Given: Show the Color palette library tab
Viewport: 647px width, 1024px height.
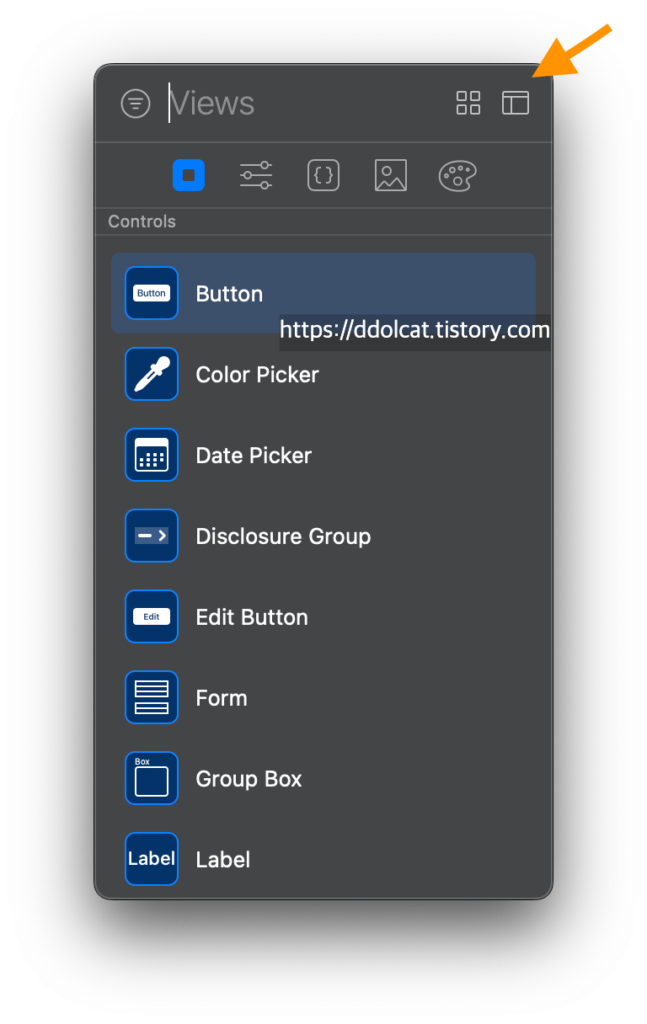Looking at the screenshot, I should coord(457,176).
